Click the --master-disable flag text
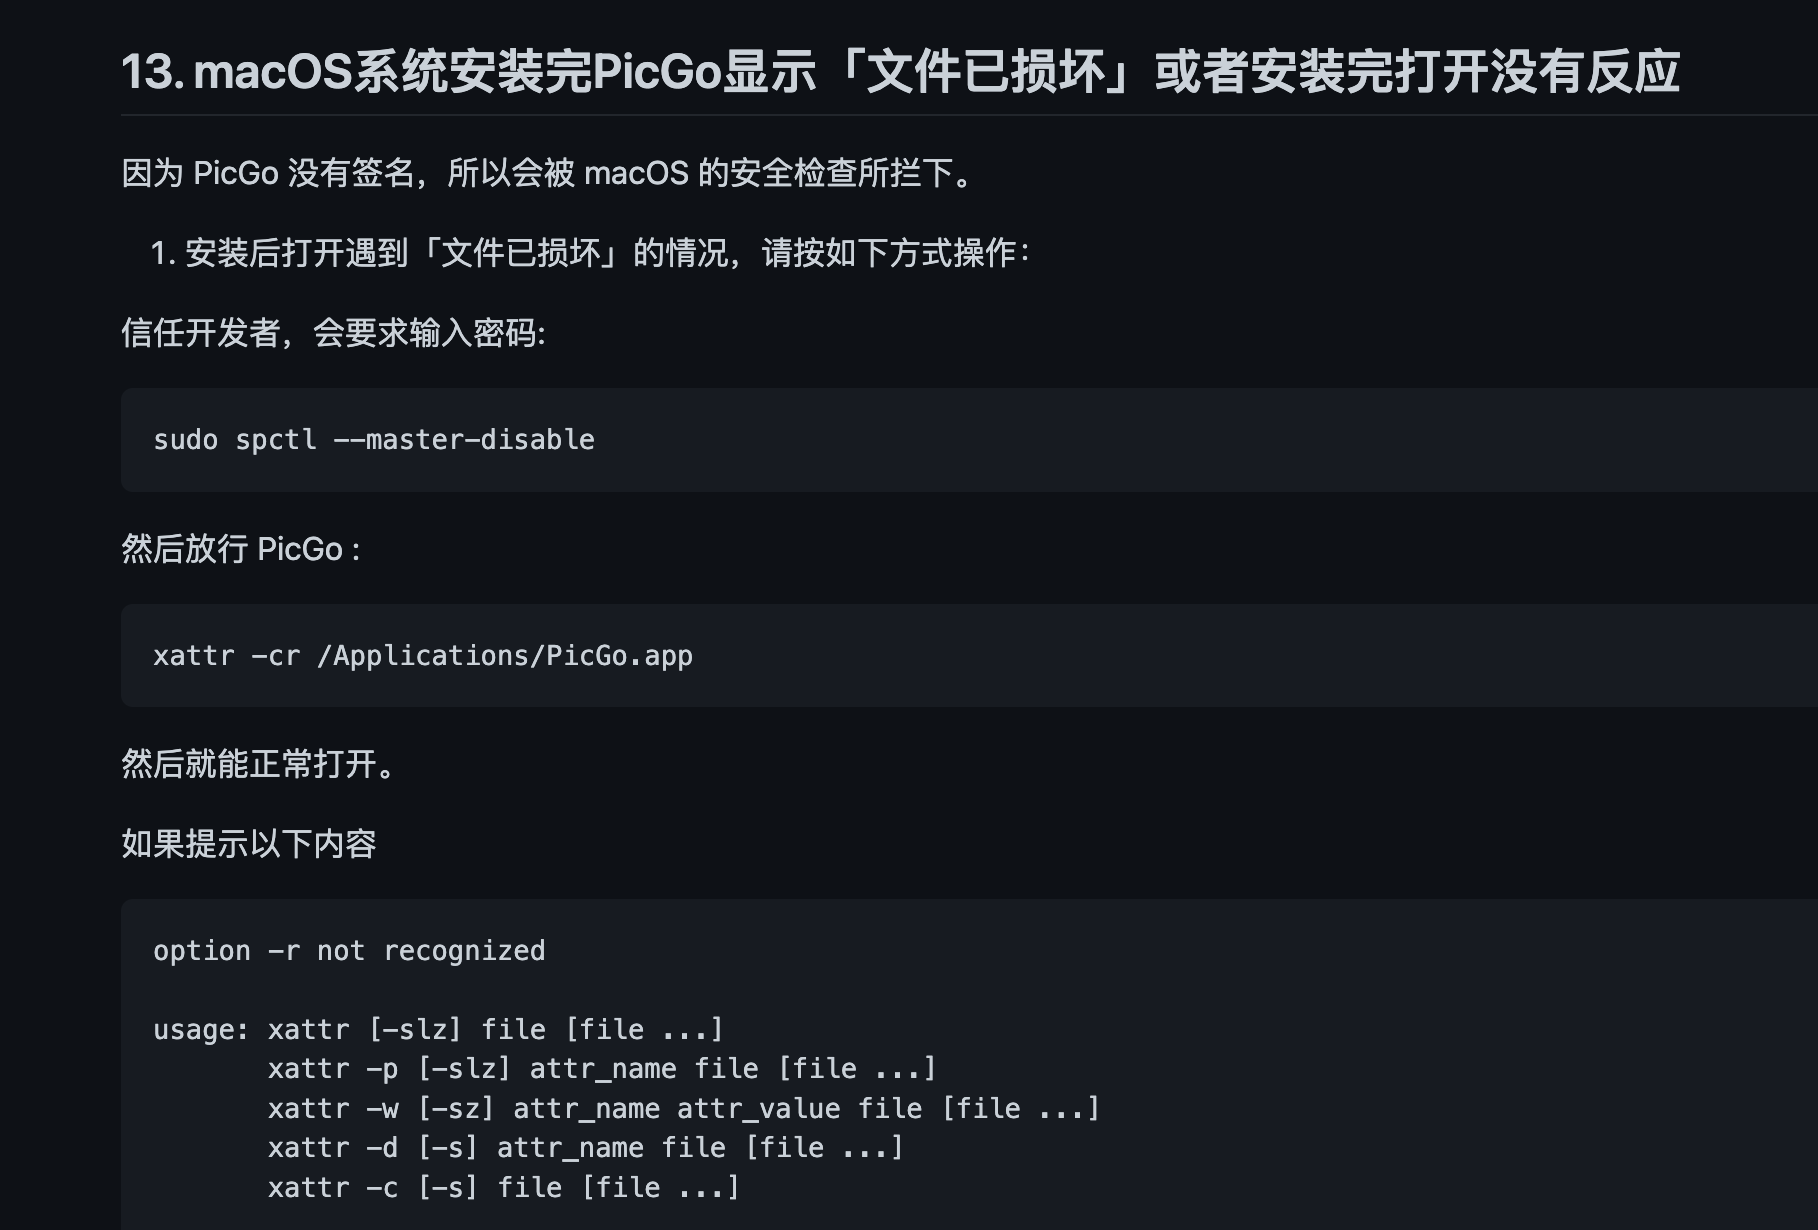Viewport: 1818px width, 1230px height. (464, 440)
